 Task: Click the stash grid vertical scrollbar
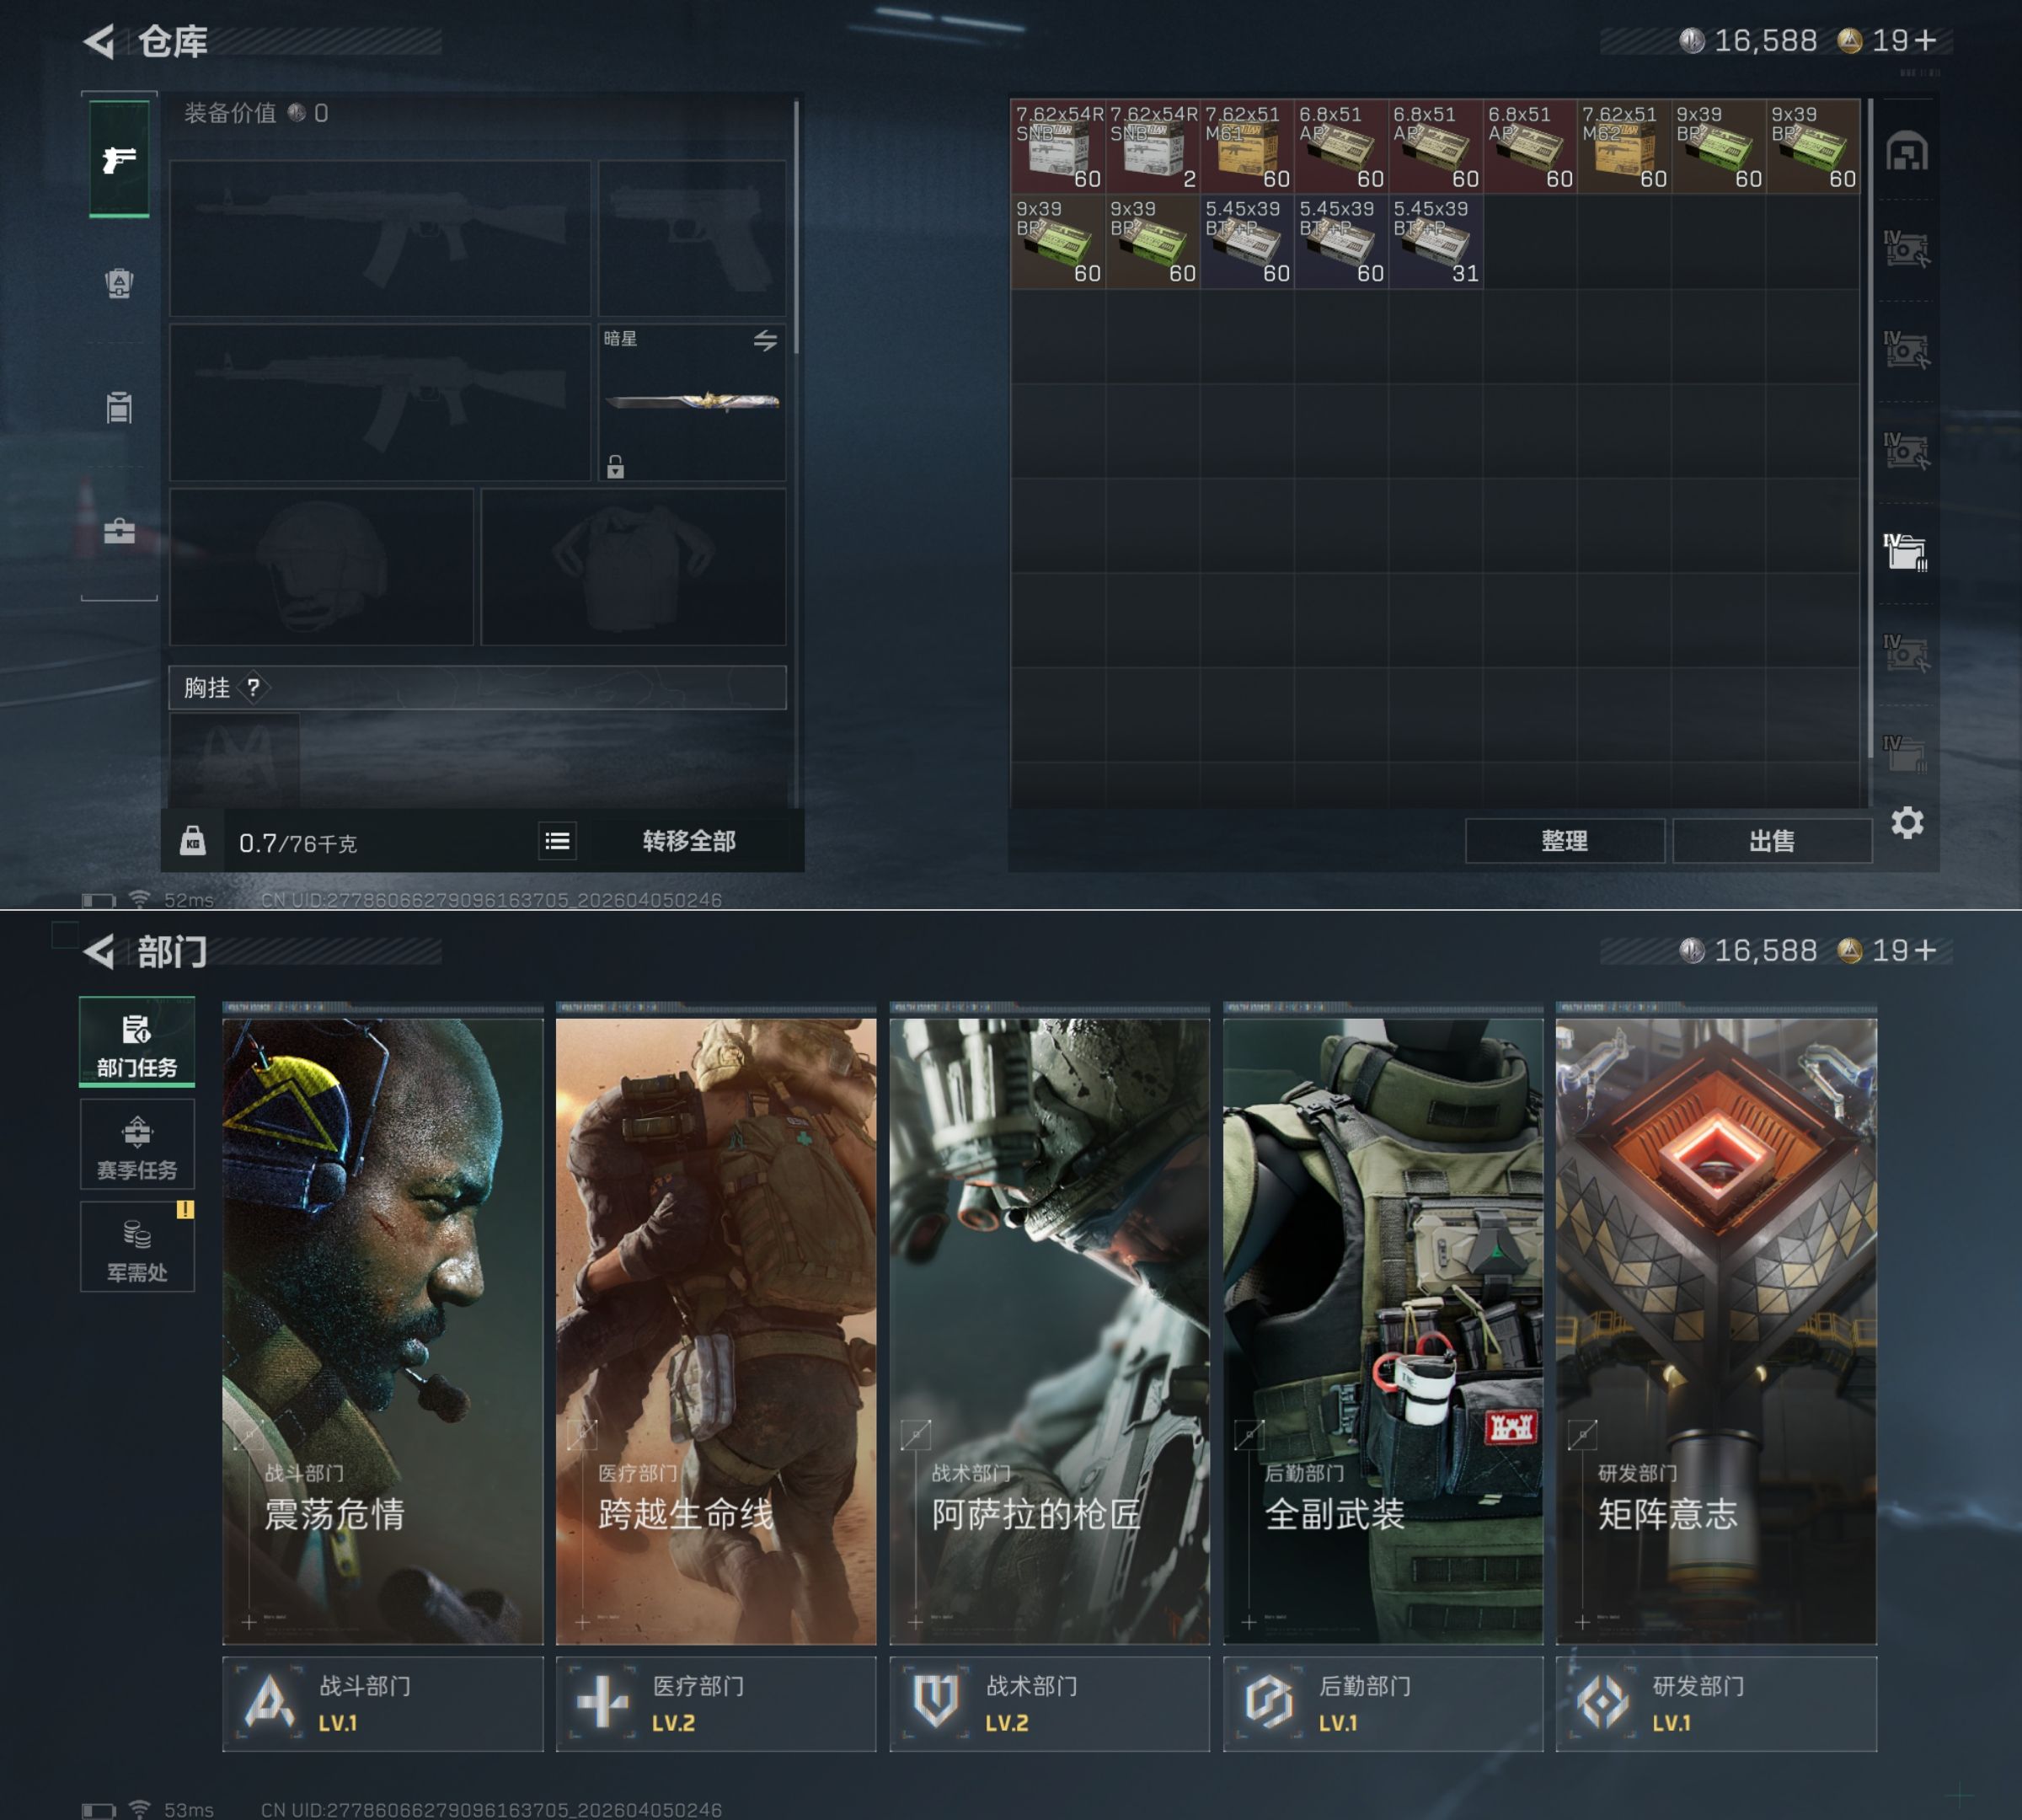coord(1870,430)
